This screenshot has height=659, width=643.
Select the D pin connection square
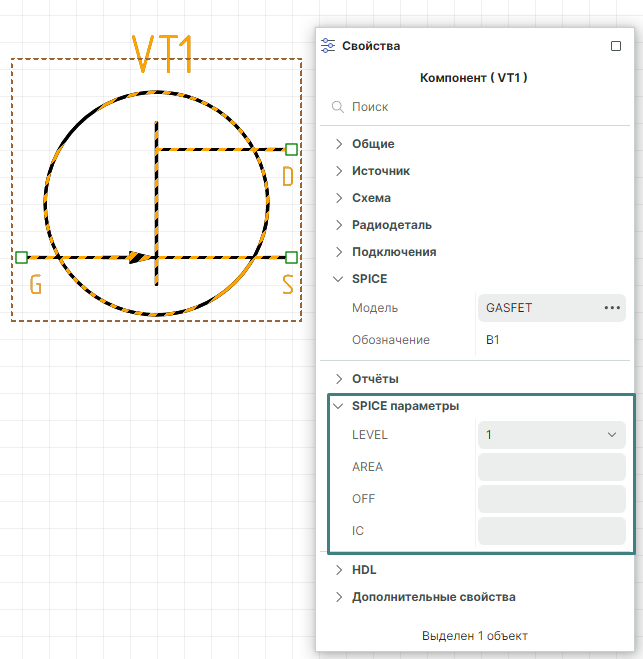point(291,149)
